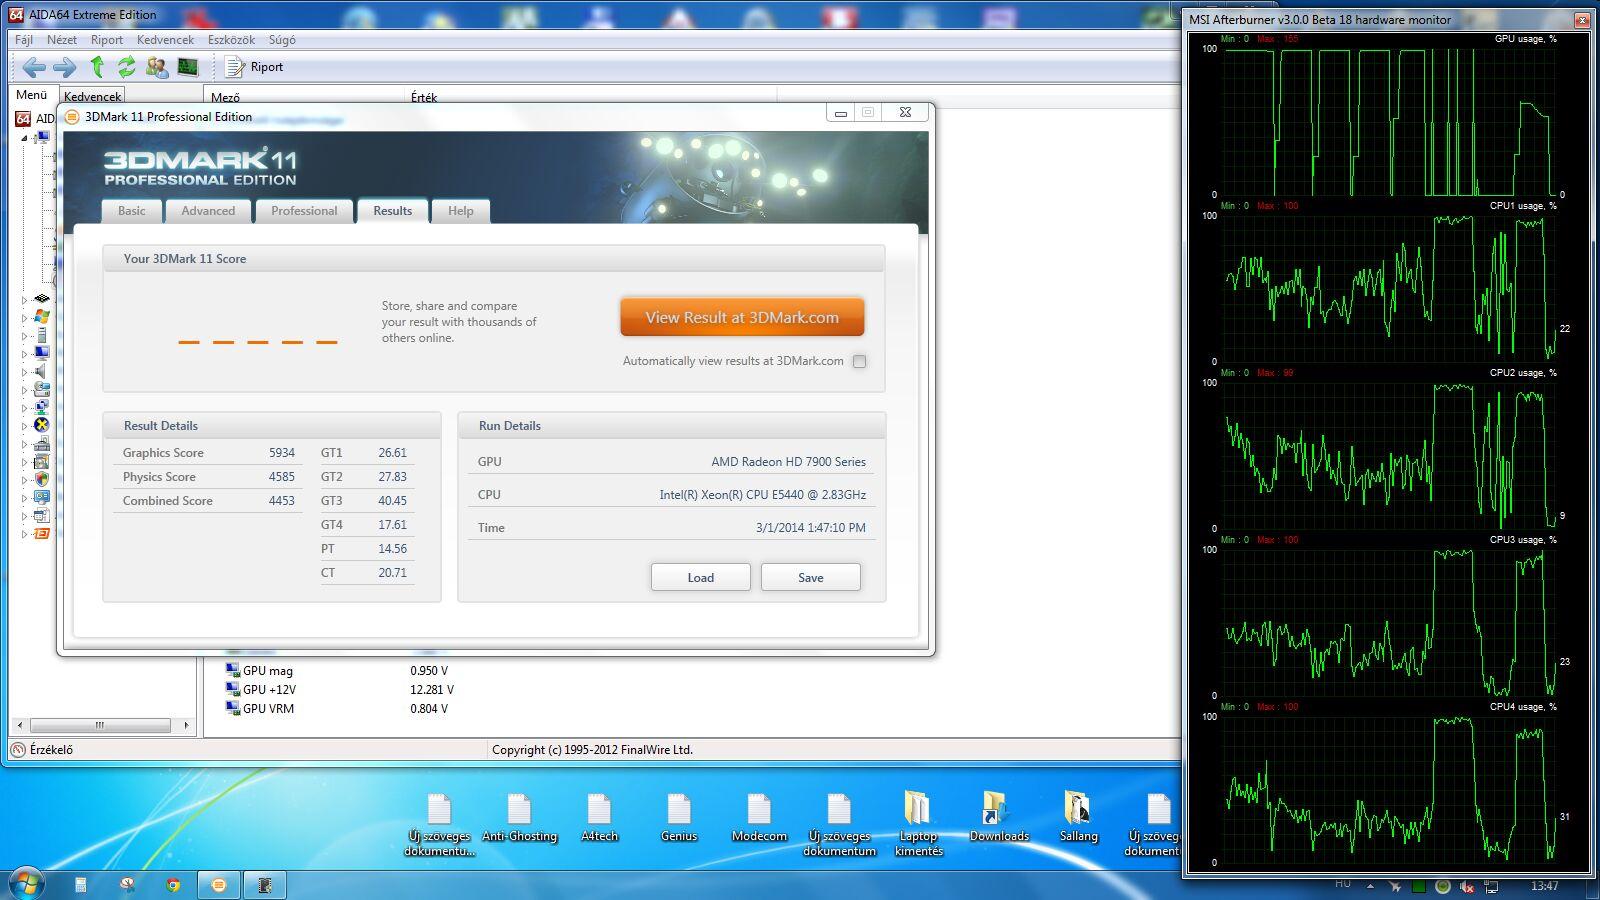The width and height of the screenshot is (1600, 900).
Task: Switch to the Professional tab in 3DMark
Action: pyautogui.click(x=304, y=211)
